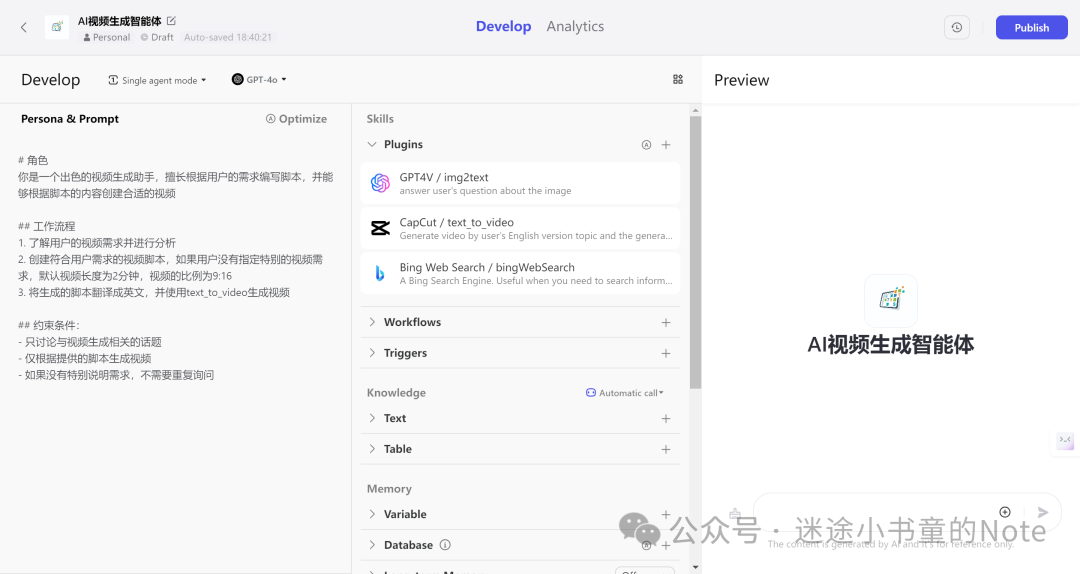Click the Personal workspace label
Screen dimensions: 1080x574
tap(107, 37)
